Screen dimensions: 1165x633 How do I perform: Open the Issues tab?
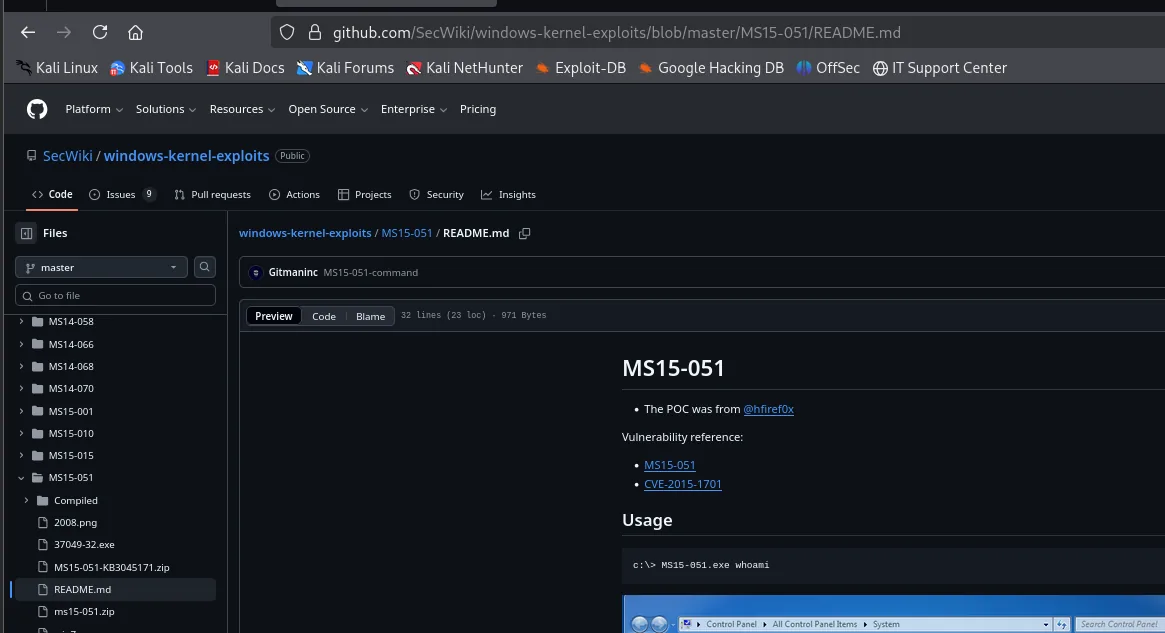click(122, 195)
